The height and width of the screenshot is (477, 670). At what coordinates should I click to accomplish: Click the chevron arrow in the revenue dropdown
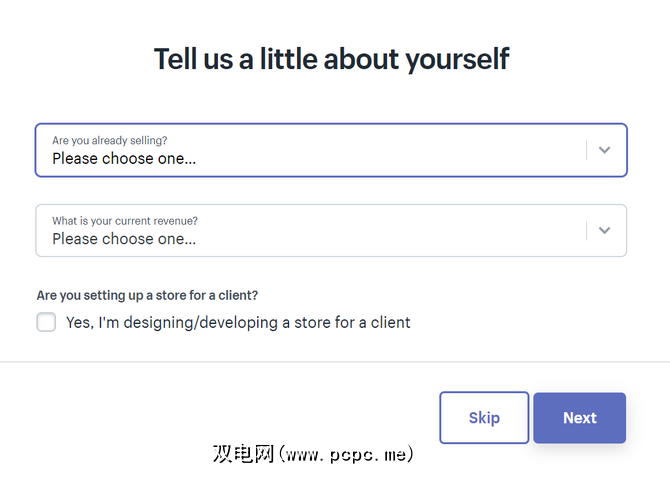pyautogui.click(x=604, y=230)
